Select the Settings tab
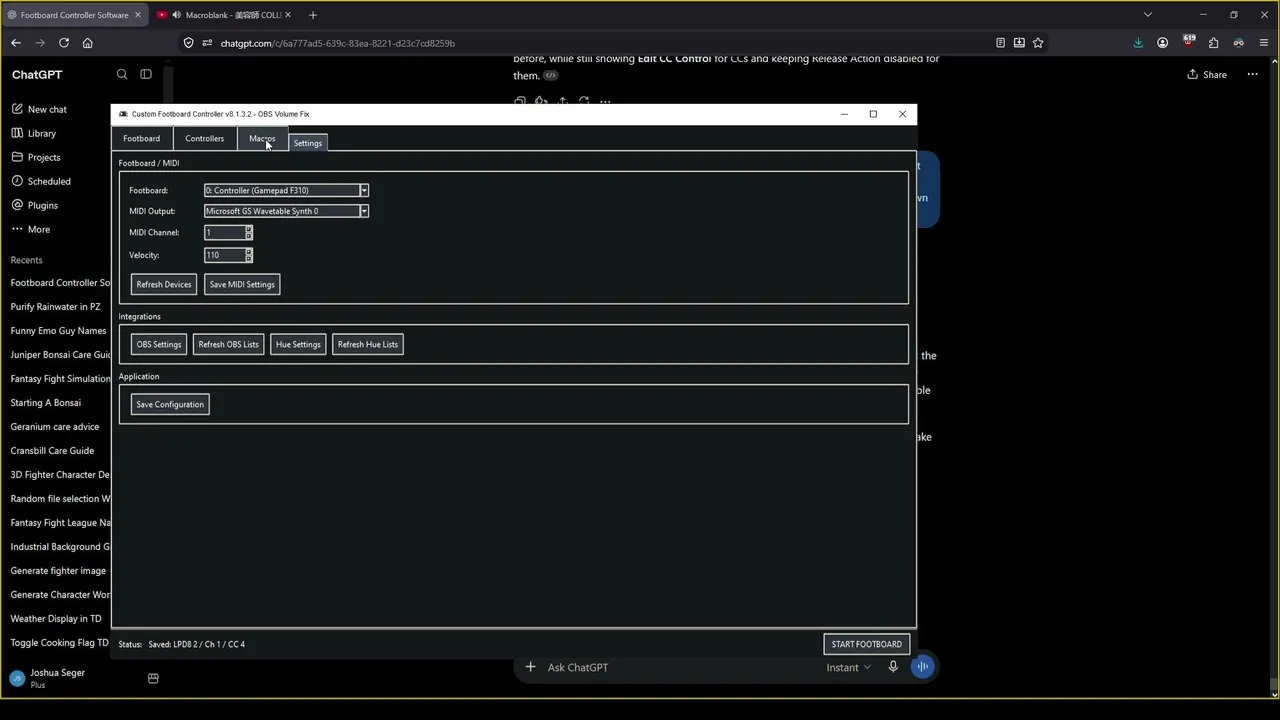Image resolution: width=1280 pixels, height=720 pixels. [308, 143]
